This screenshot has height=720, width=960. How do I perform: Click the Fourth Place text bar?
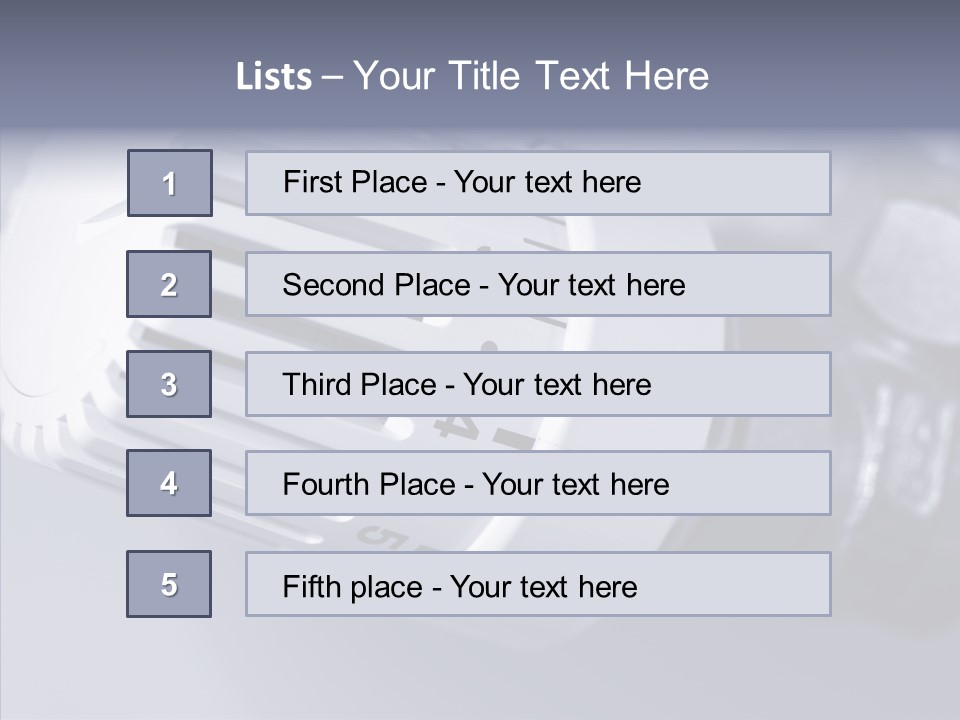538,483
